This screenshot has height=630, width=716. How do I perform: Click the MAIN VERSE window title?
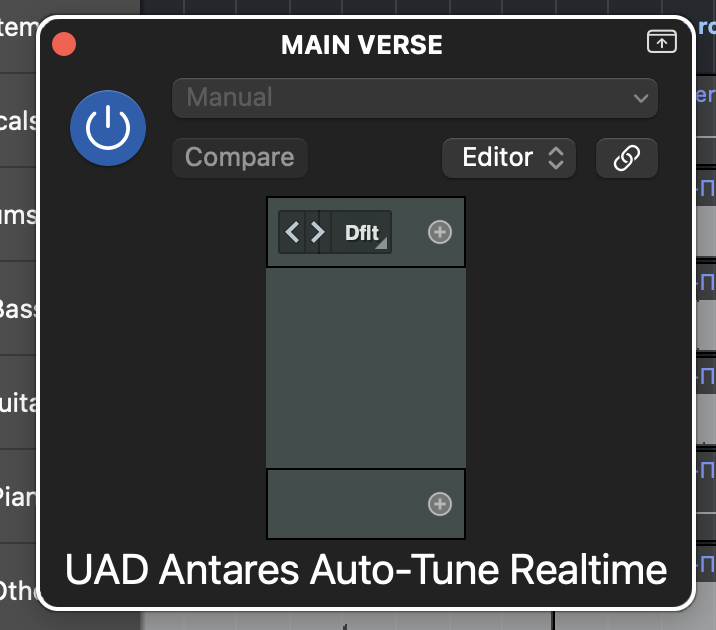(361, 45)
